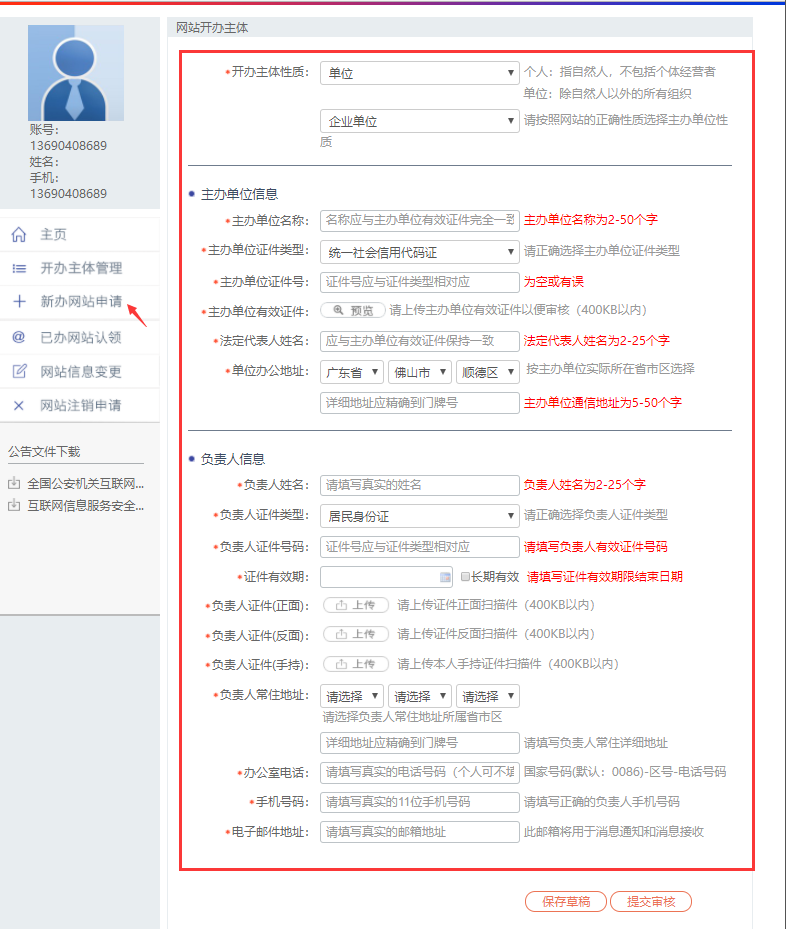
Task: Expand the 主办单位证件类型 dropdown
Action: 419,252
